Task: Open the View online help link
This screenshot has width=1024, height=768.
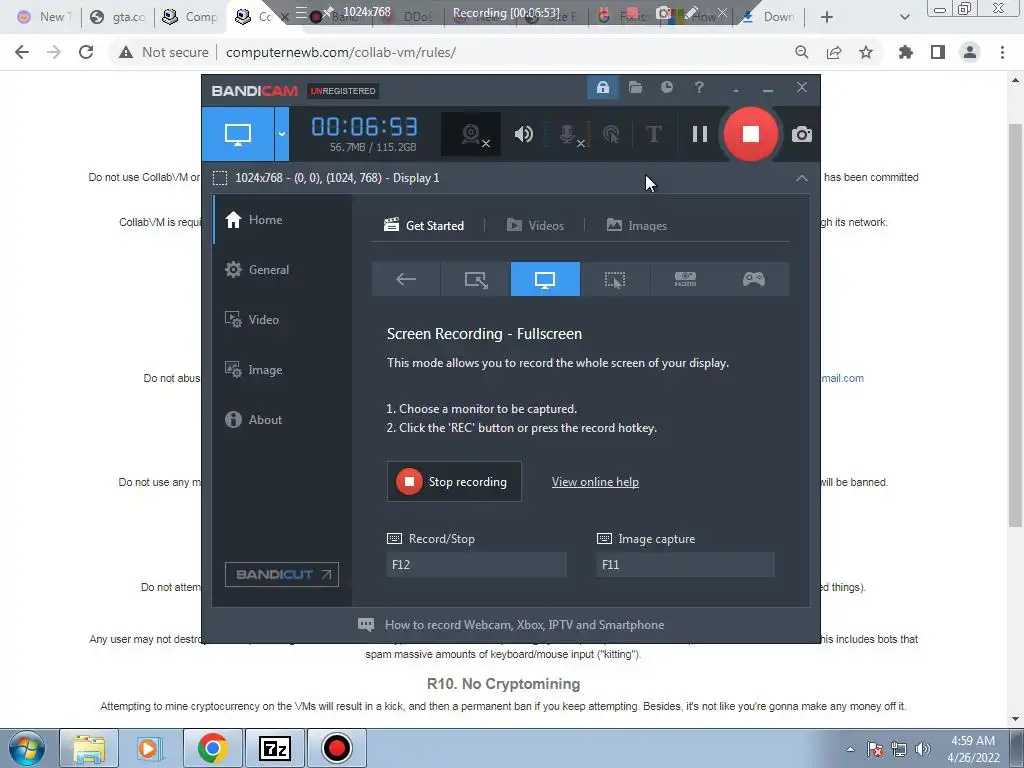Action: pyautogui.click(x=595, y=482)
